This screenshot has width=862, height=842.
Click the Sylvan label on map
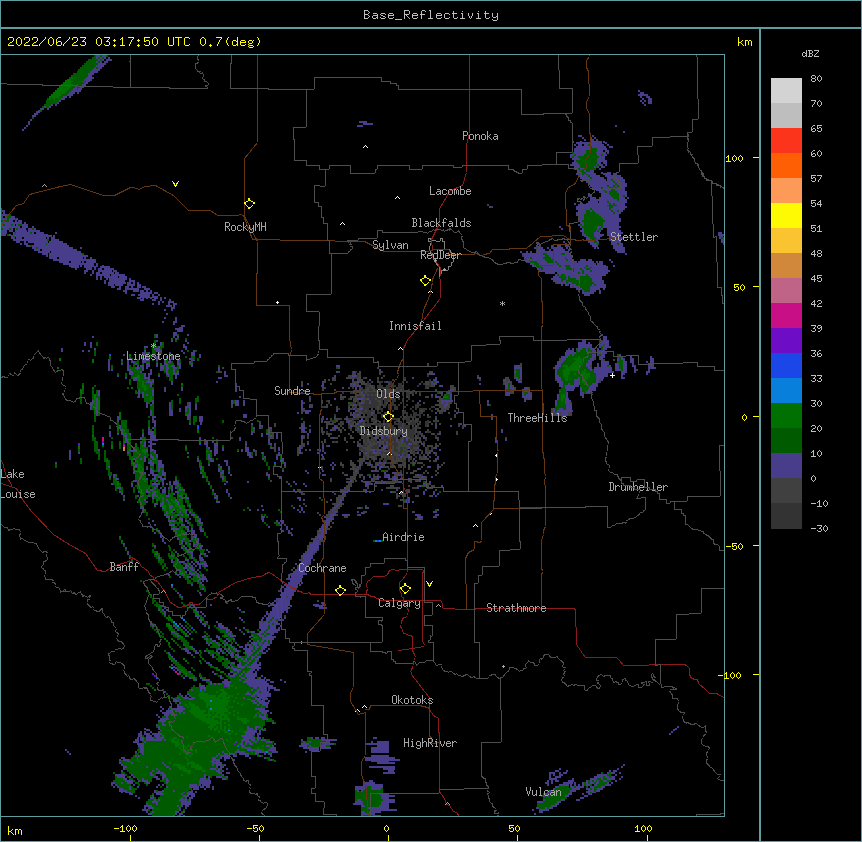pos(390,245)
